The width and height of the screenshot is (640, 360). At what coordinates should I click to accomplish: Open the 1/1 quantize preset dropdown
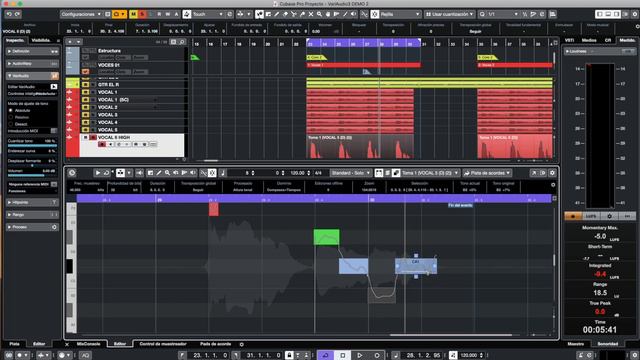[503, 14]
